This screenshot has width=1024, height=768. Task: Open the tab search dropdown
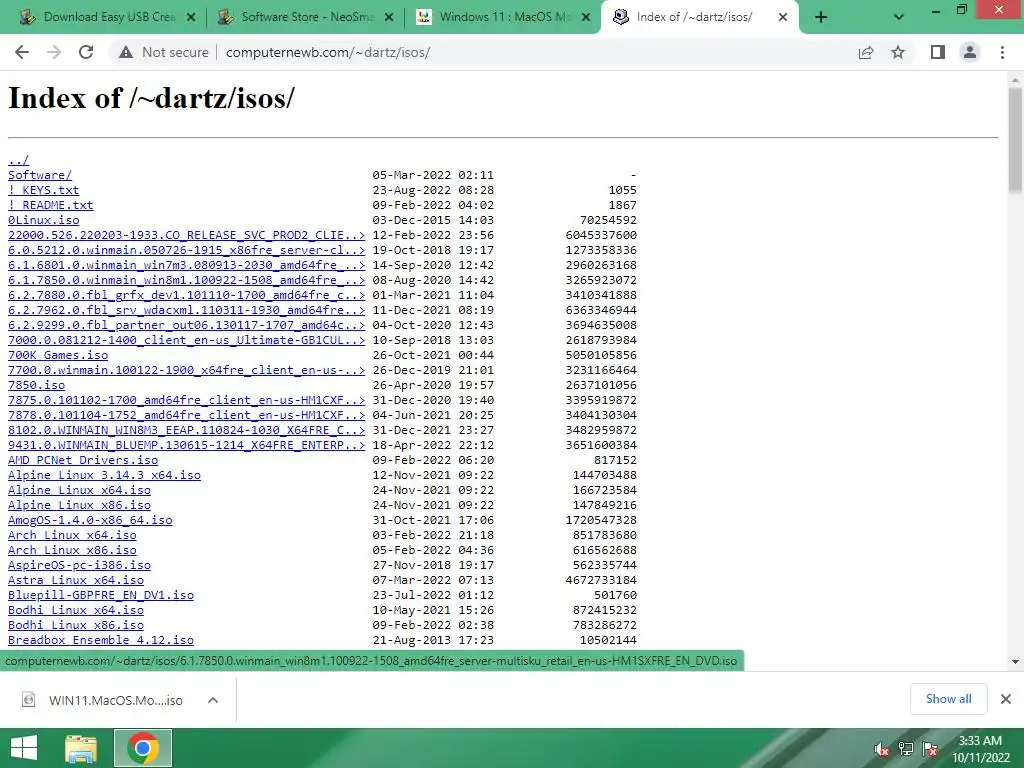tap(899, 18)
